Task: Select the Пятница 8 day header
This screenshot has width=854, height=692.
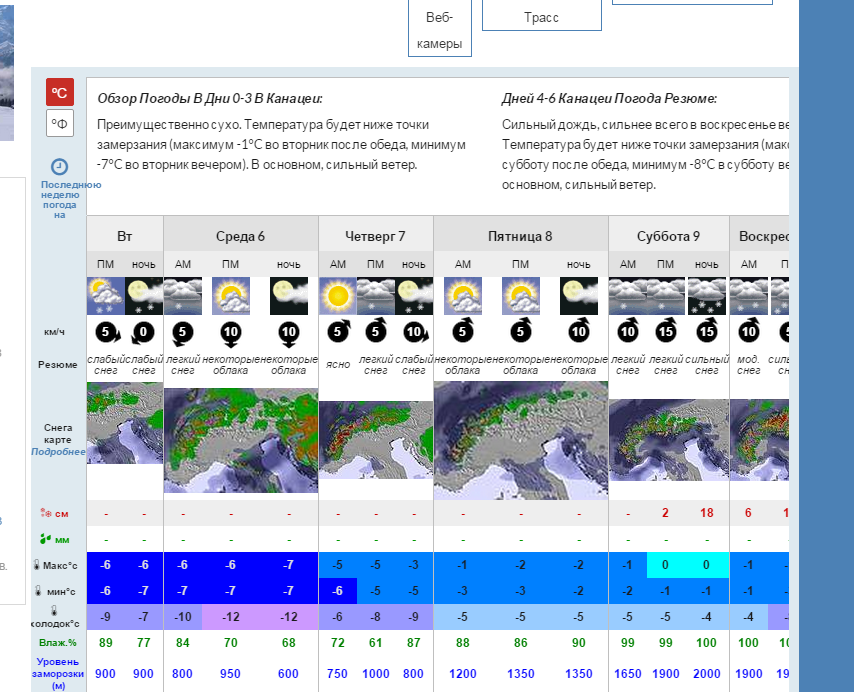Action: tap(521, 236)
